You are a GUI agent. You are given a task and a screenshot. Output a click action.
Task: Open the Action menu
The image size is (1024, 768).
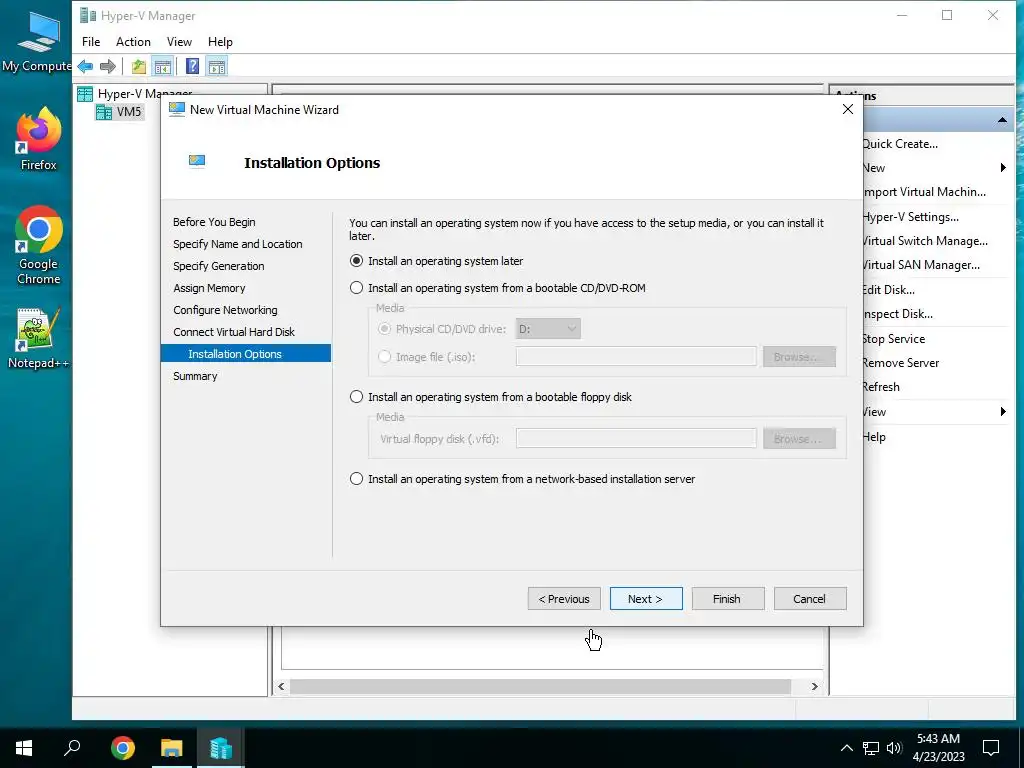(x=133, y=42)
